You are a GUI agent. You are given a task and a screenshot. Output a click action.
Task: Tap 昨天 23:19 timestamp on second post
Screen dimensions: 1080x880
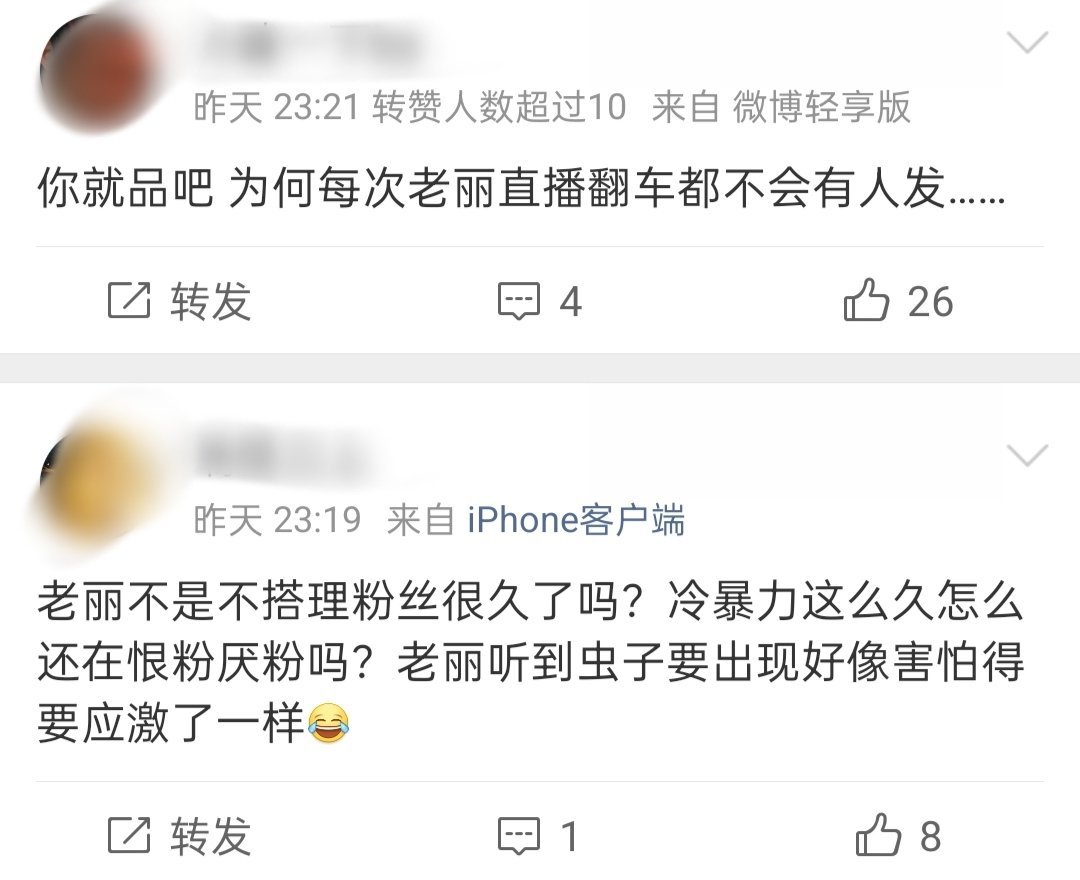[277, 520]
